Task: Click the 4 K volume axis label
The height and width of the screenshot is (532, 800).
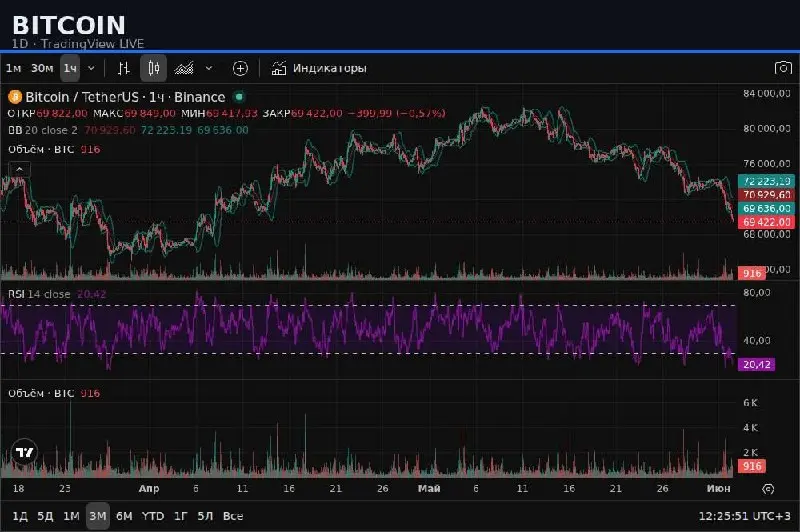Action: click(751, 427)
